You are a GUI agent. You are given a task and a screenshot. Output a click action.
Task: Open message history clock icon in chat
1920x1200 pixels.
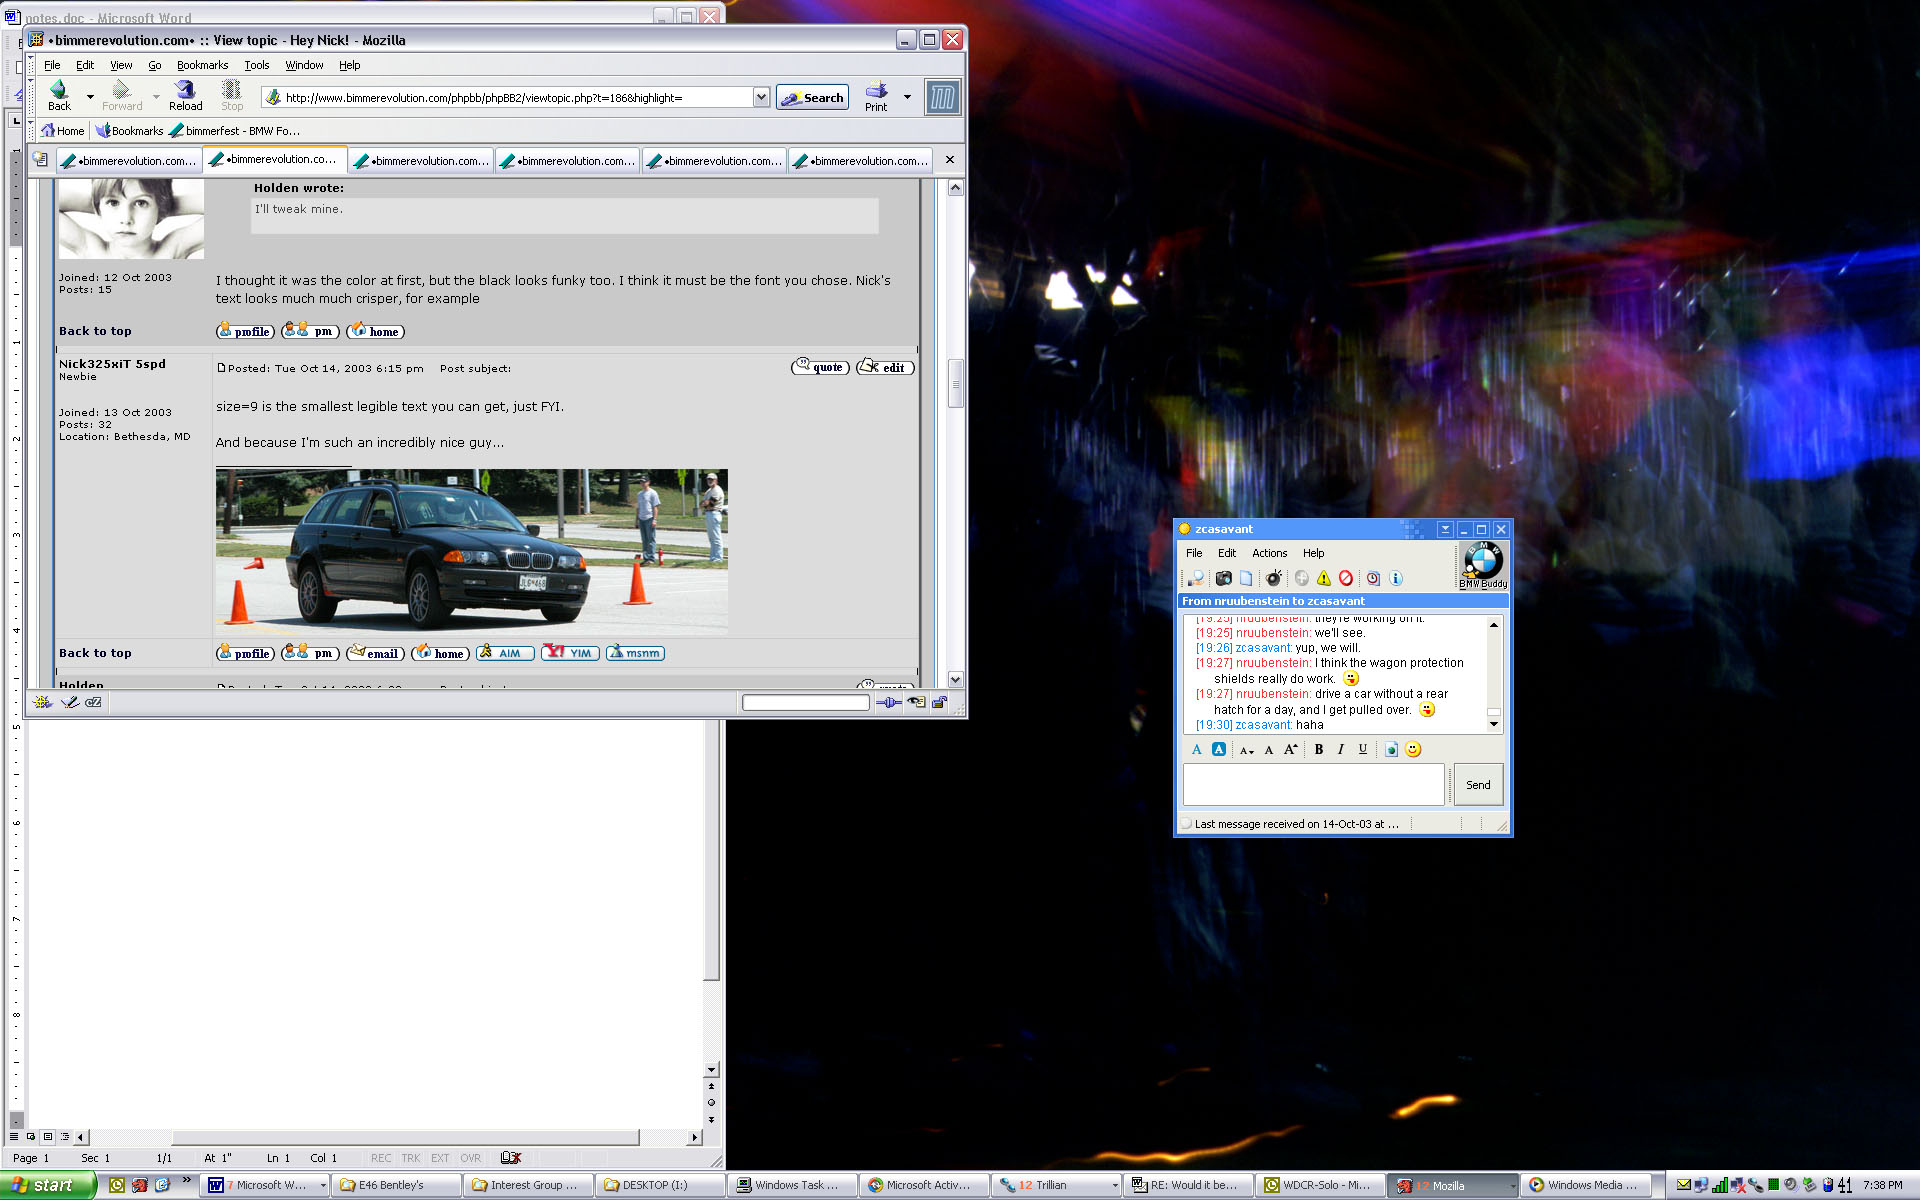tap(1373, 578)
